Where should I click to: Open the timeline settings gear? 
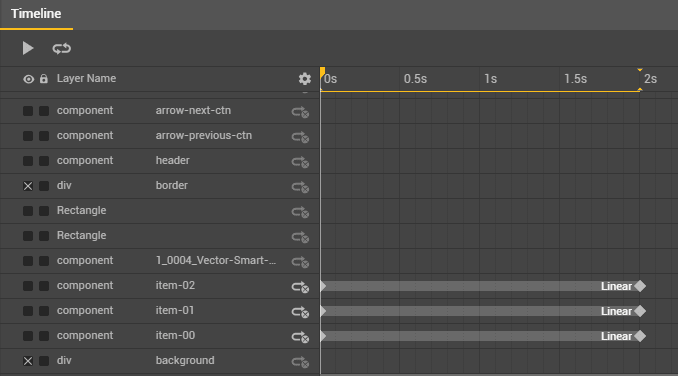(x=305, y=79)
